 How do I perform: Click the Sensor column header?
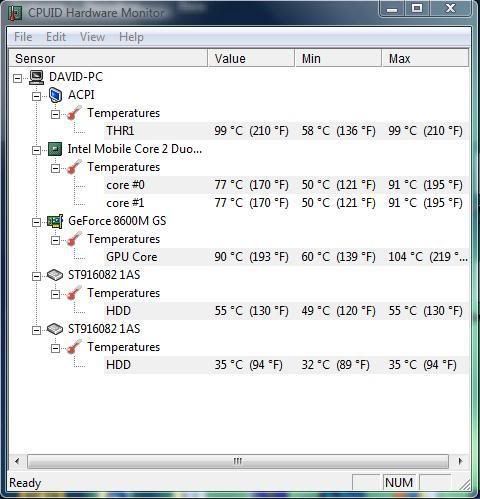coord(108,58)
